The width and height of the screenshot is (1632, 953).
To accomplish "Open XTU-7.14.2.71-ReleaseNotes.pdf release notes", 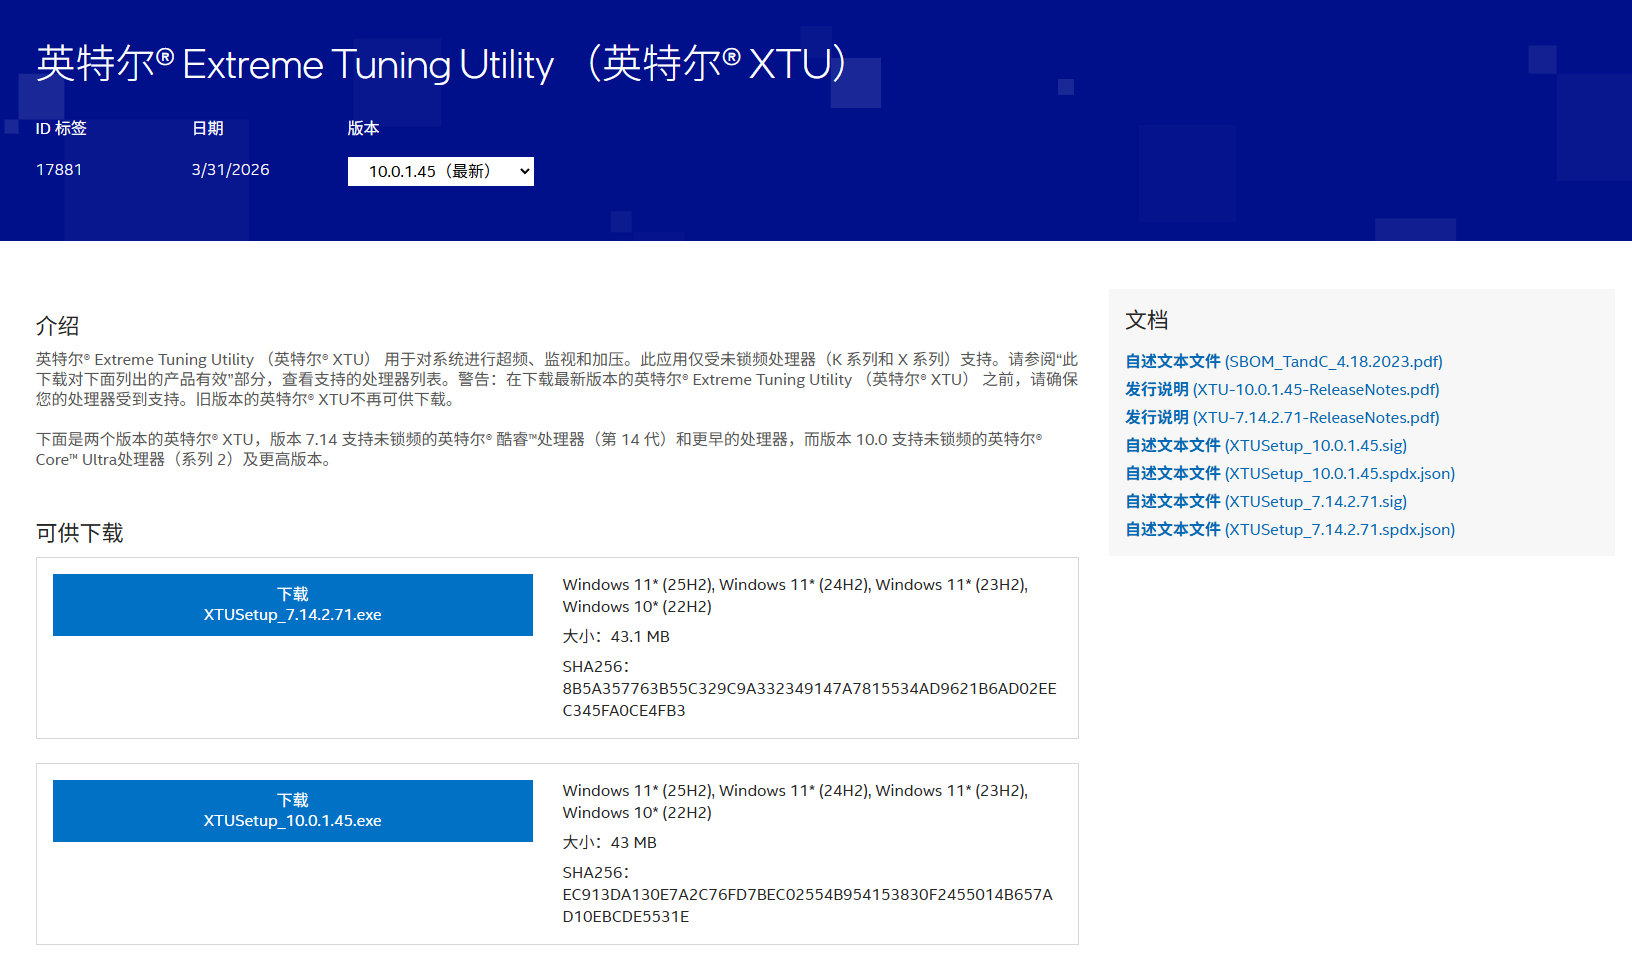I will point(1283,417).
